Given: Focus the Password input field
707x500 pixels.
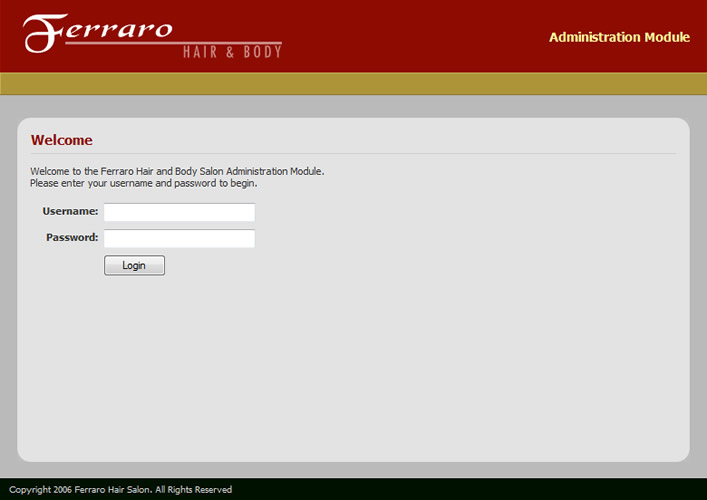Looking at the screenshot, I should click(x=180, y=238).
